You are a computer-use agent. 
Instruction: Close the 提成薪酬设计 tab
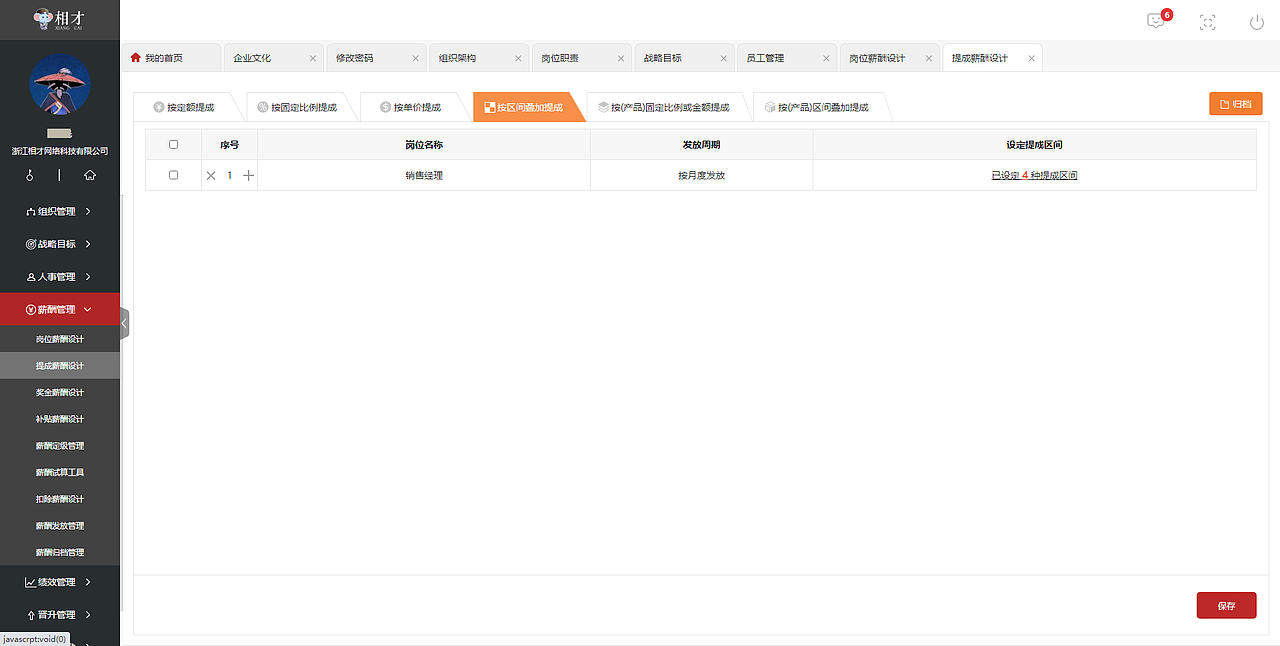pos(1032,58)
